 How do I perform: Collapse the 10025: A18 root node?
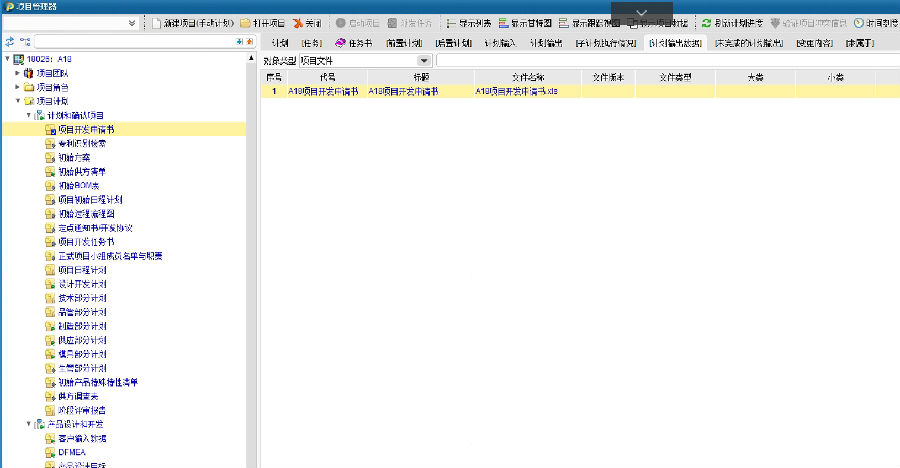(7, 59)
